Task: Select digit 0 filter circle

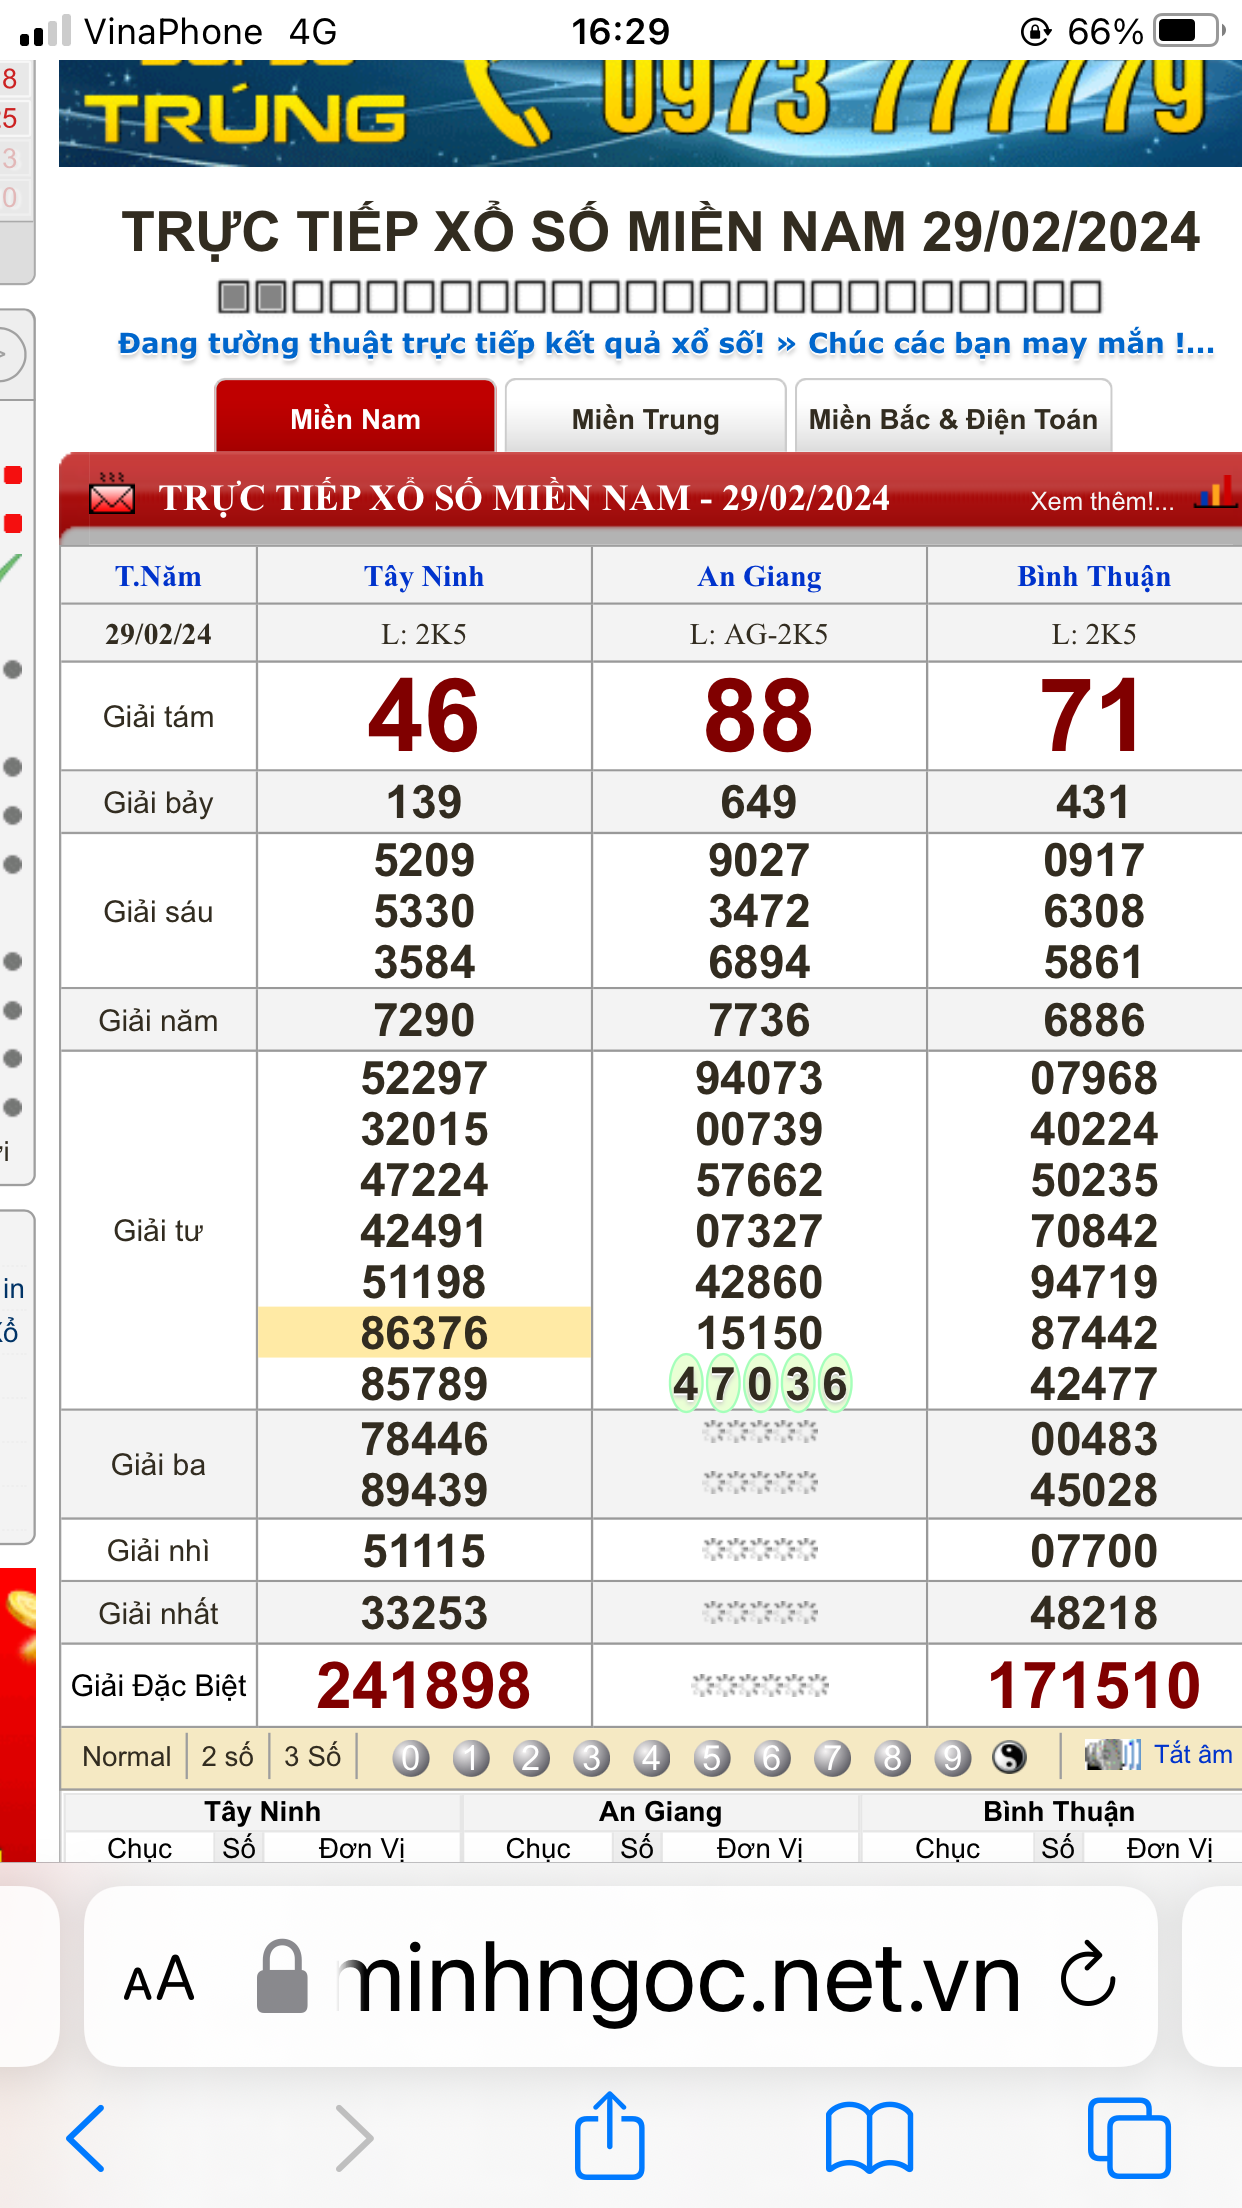Action: point(410,1757)
